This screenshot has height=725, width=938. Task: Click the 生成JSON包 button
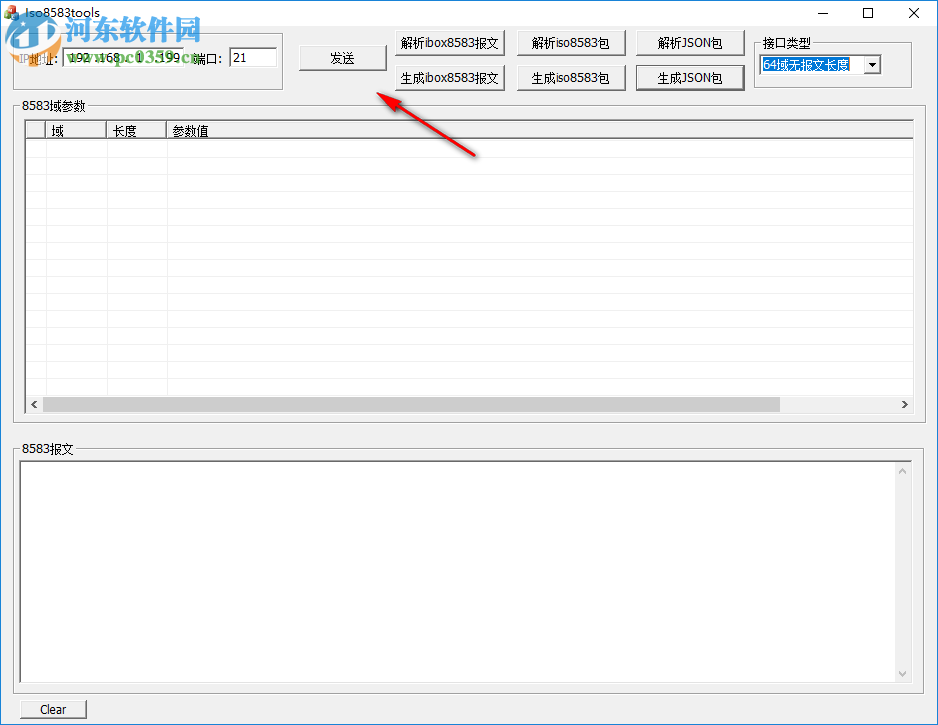(x=689, y=77)
